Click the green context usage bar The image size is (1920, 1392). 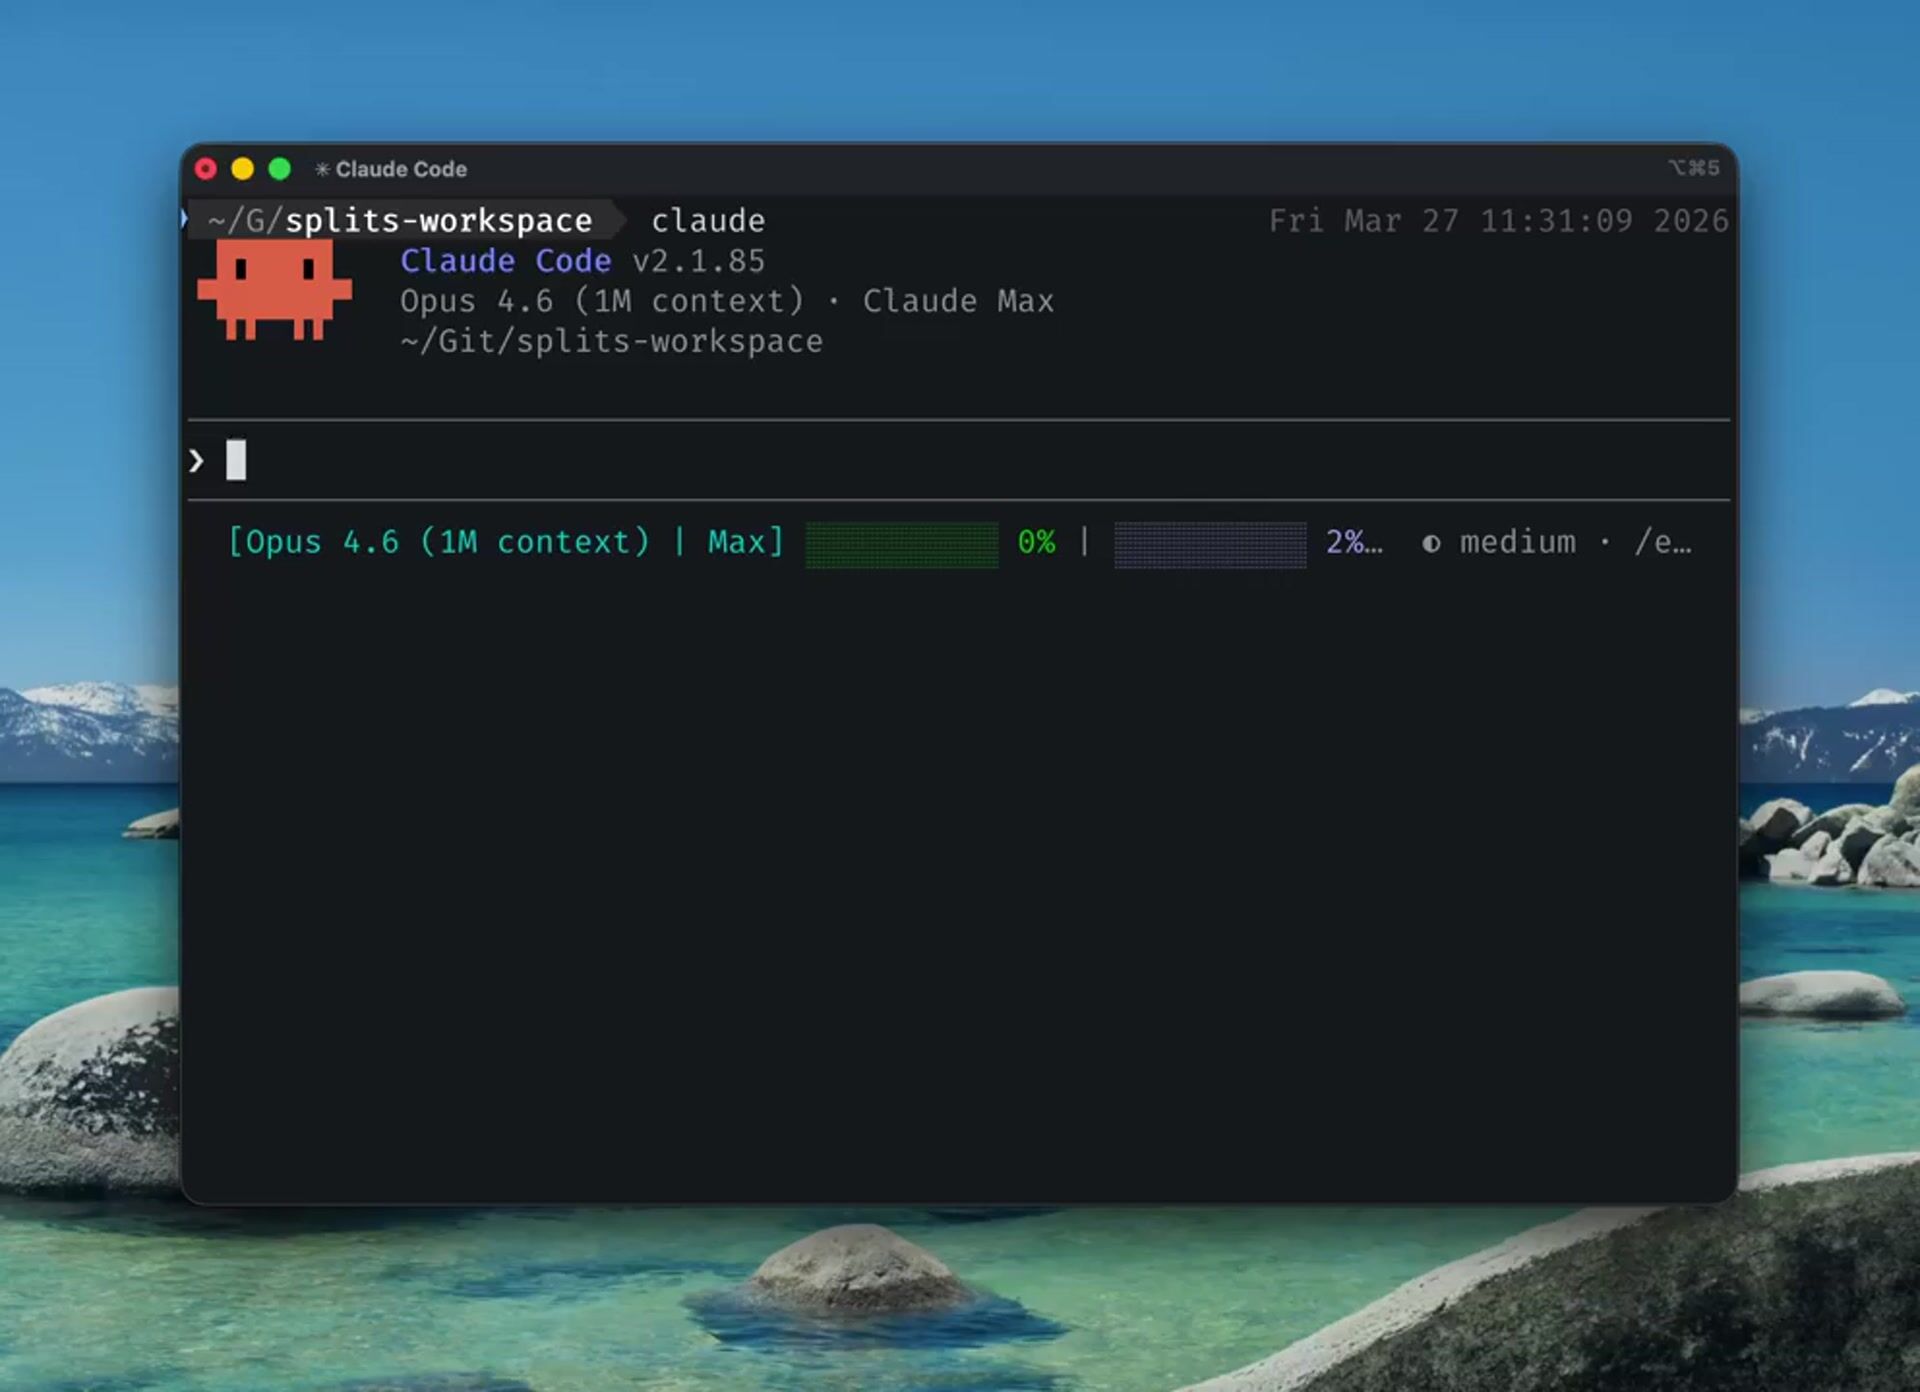click(901, 544)
